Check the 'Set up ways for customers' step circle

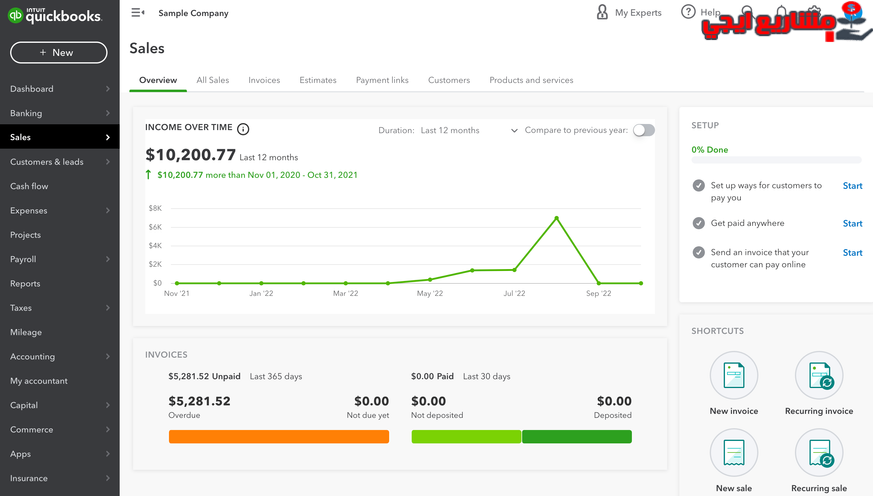pyautogui.click(x=699, y=185)
